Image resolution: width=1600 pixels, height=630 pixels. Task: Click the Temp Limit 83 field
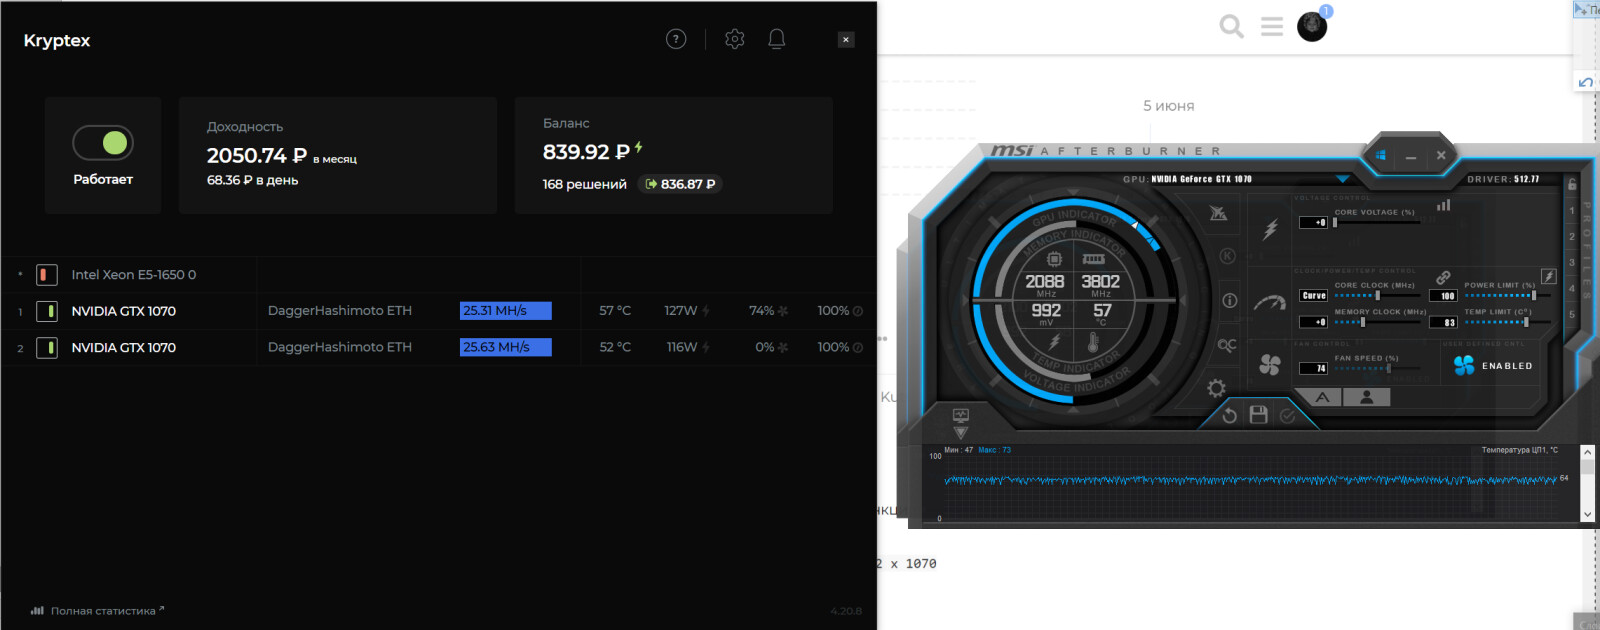click(1443, 322)
